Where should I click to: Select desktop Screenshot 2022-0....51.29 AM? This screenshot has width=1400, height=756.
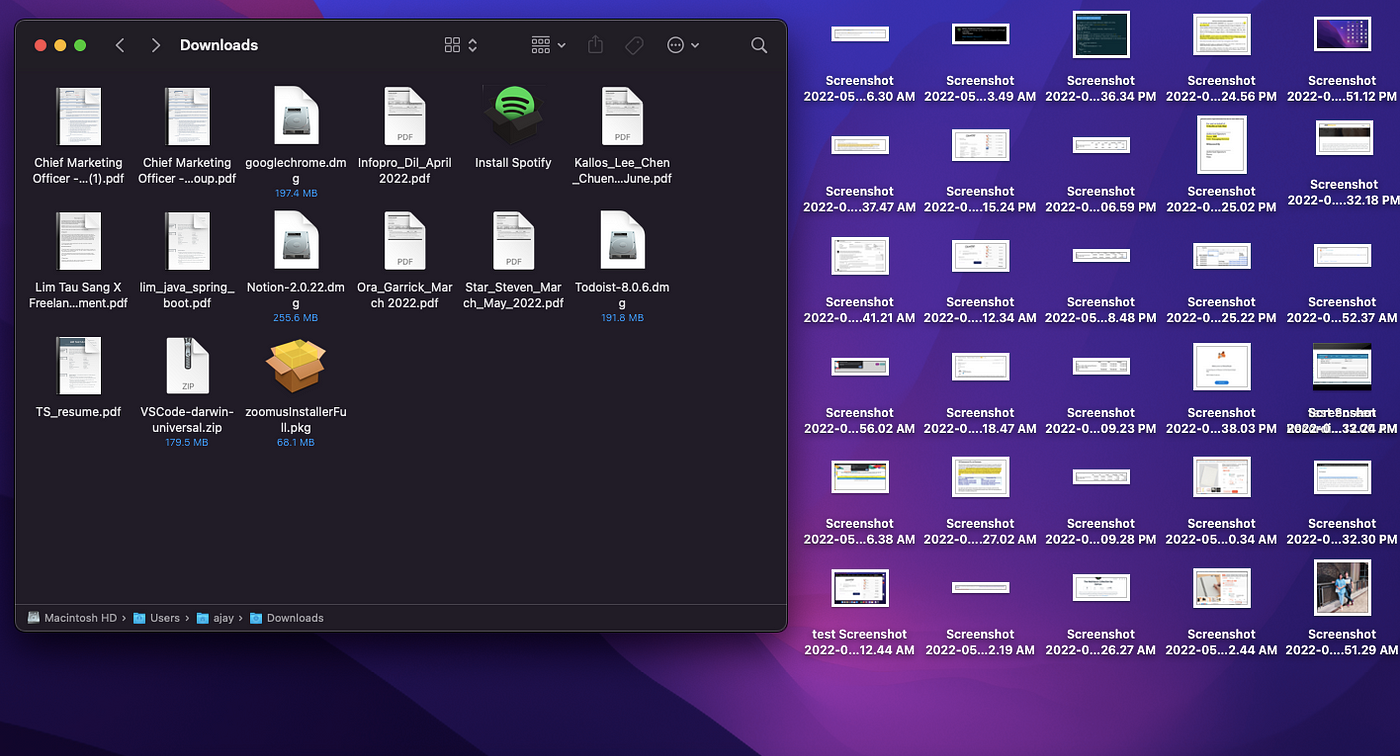[x=1342, y=588]
